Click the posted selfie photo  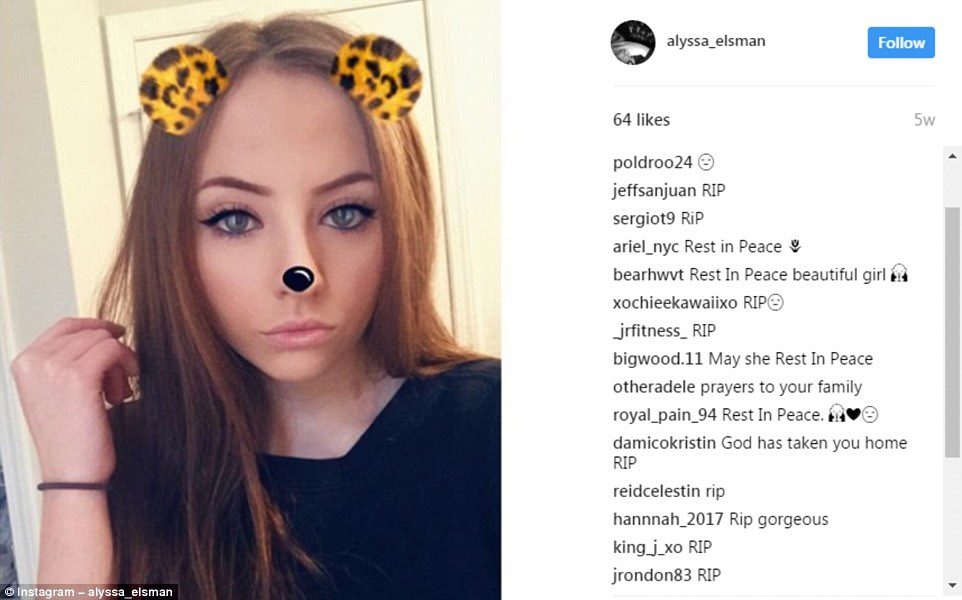tap(250, 300)
